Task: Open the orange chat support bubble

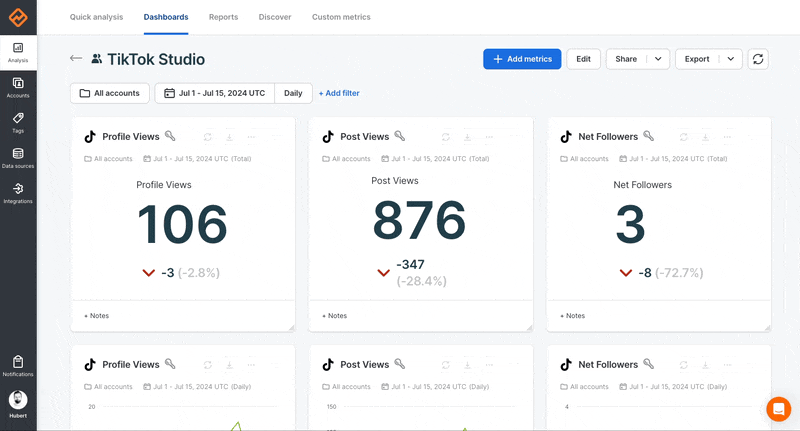Action: pyautogui.click(x=779, y=409)
